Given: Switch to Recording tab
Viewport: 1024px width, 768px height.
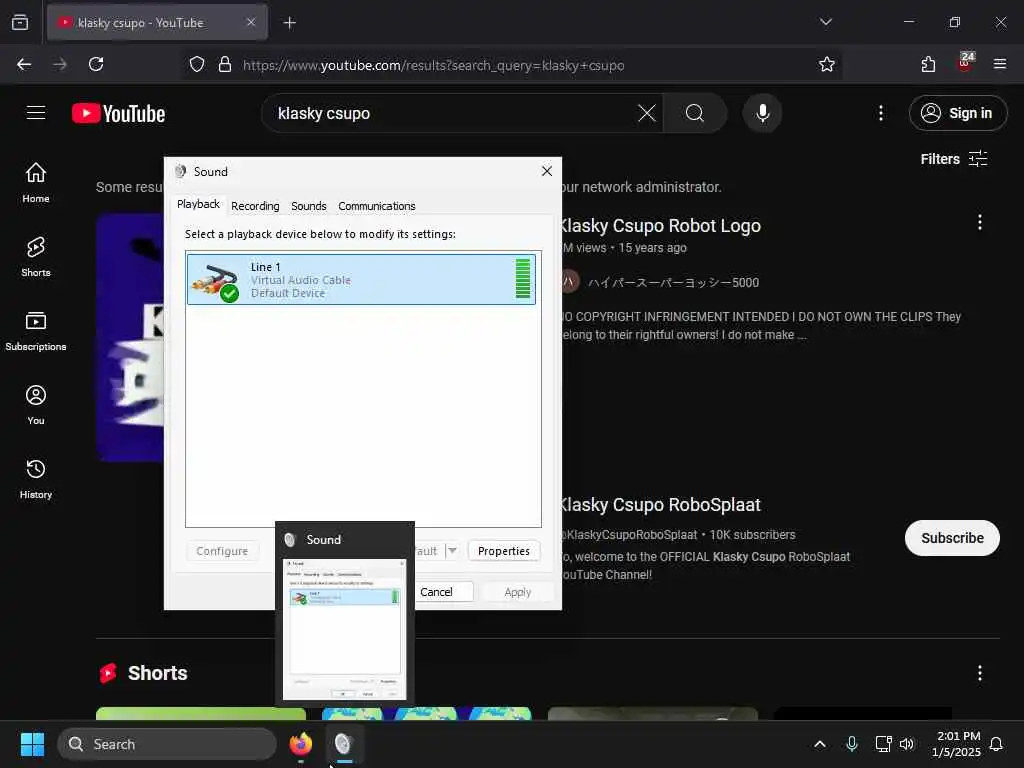Looking at the screenshot, I should pos(255,206).
